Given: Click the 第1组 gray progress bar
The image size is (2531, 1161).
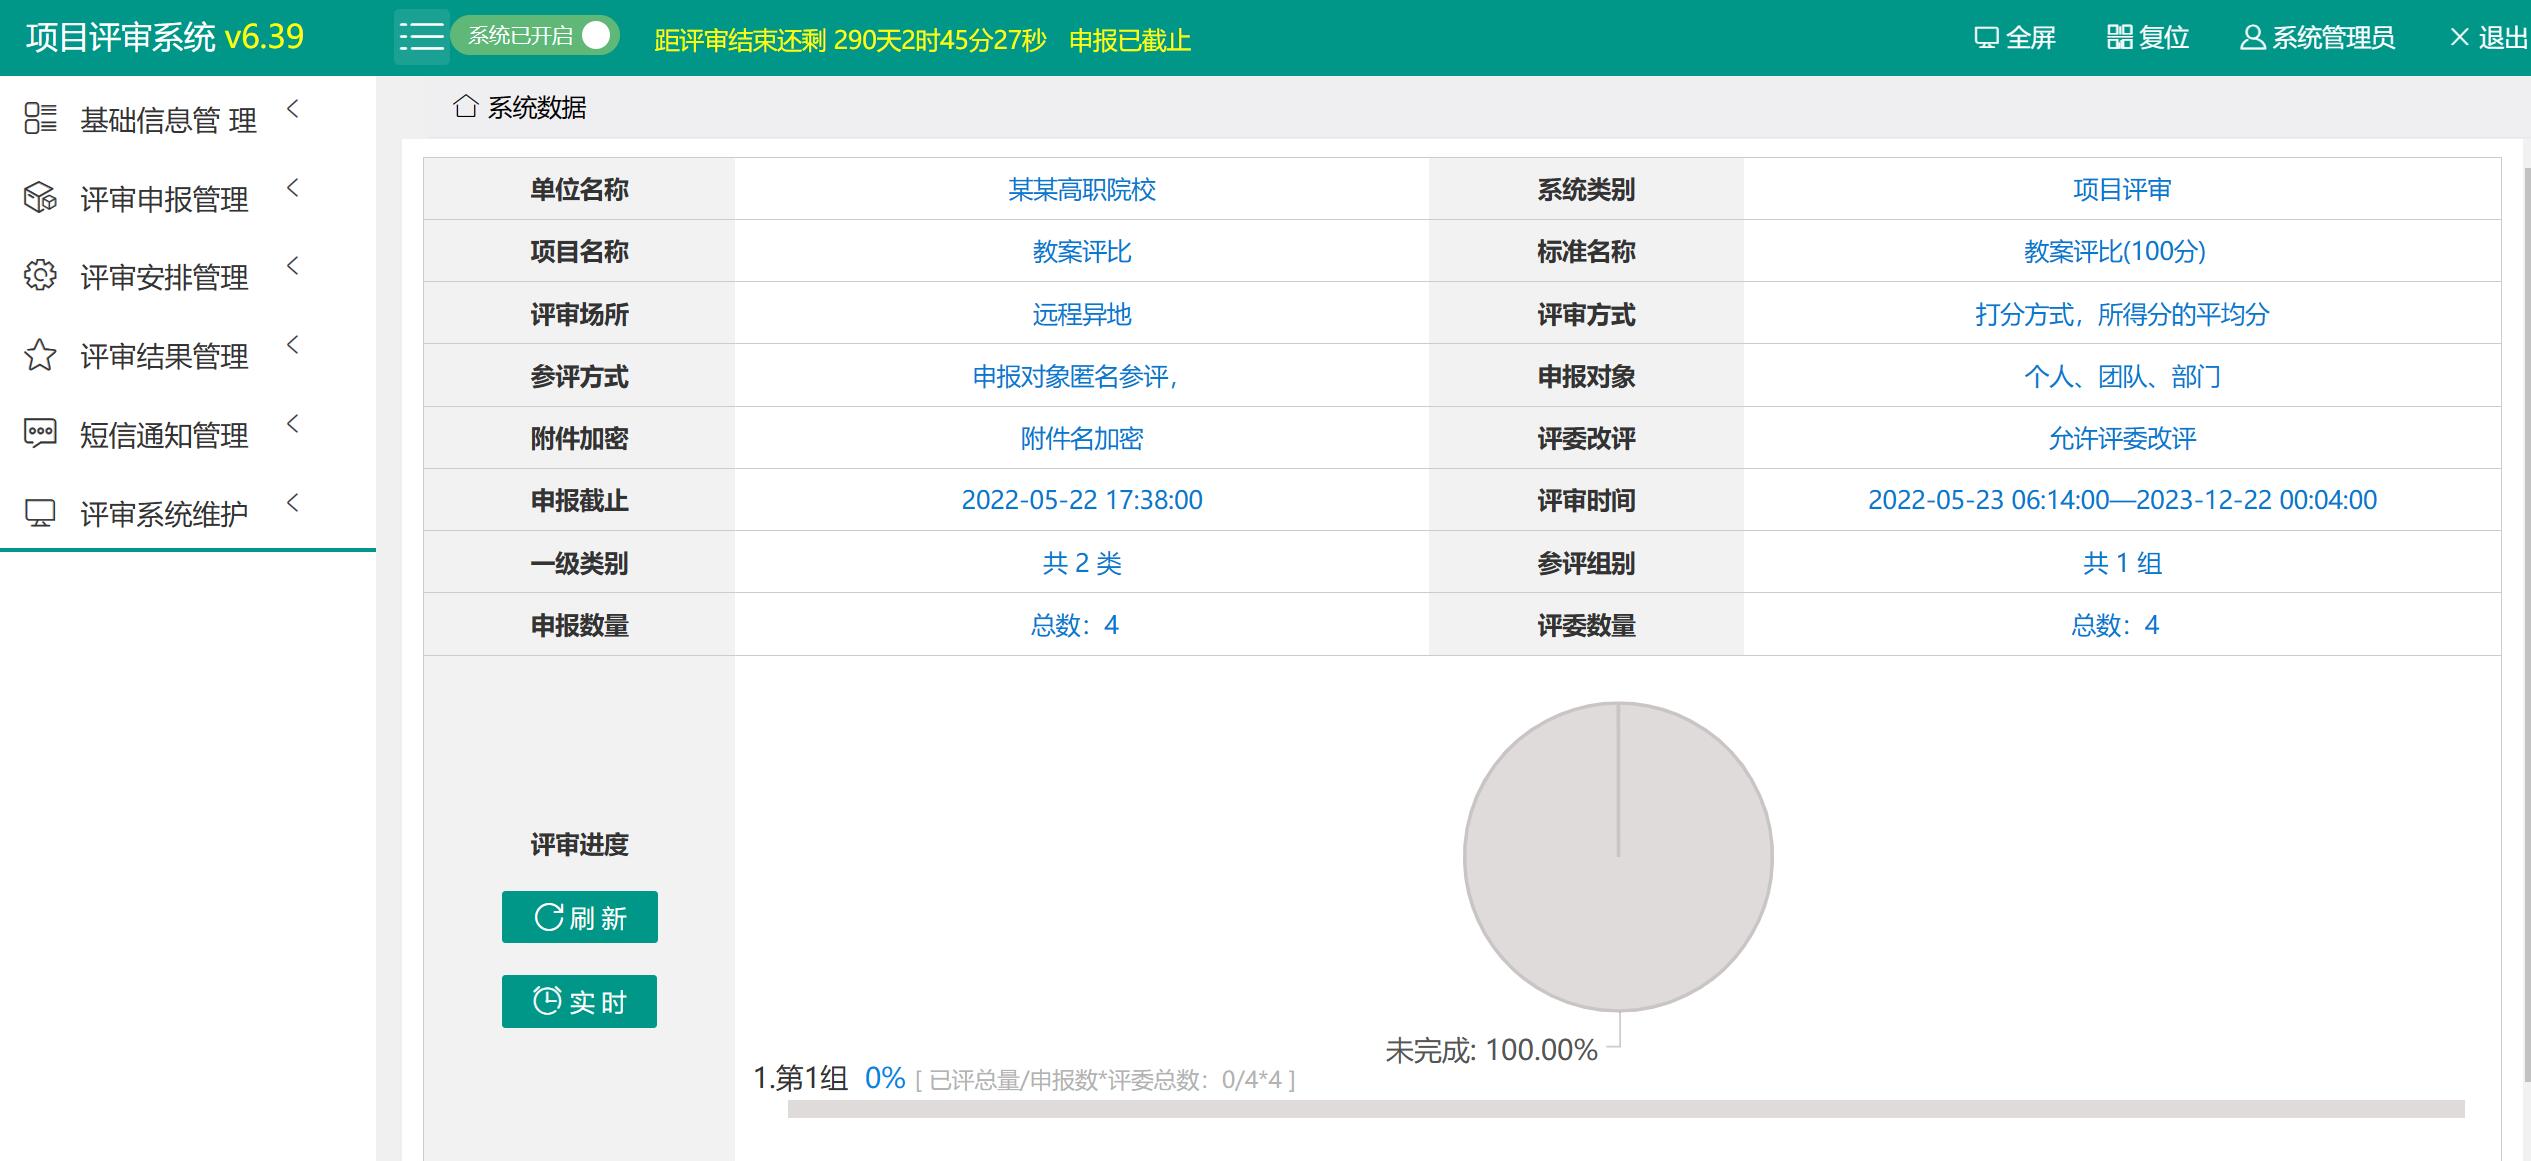Looking at the screenshot, I should point(1625,1109).
